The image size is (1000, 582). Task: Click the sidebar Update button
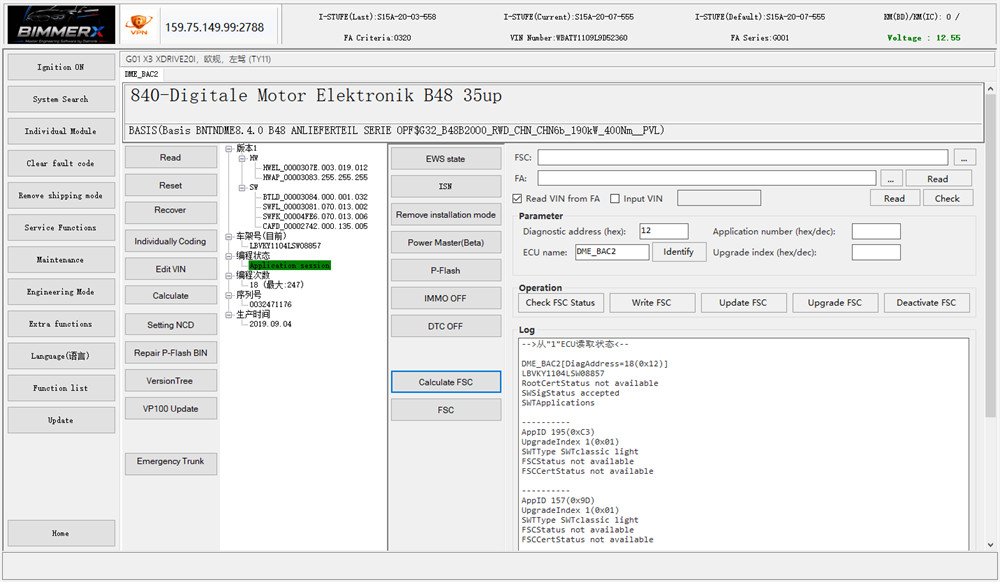tap(61, 420)
